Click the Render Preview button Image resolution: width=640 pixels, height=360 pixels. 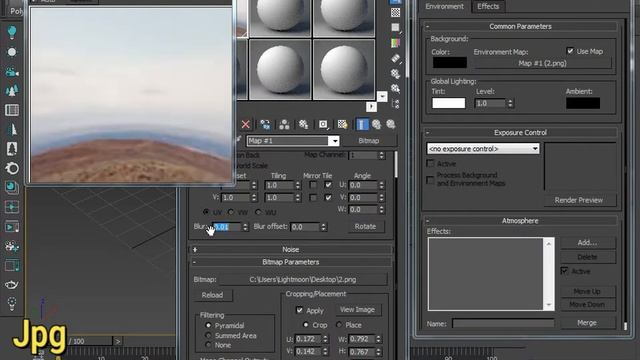point(578,200)
